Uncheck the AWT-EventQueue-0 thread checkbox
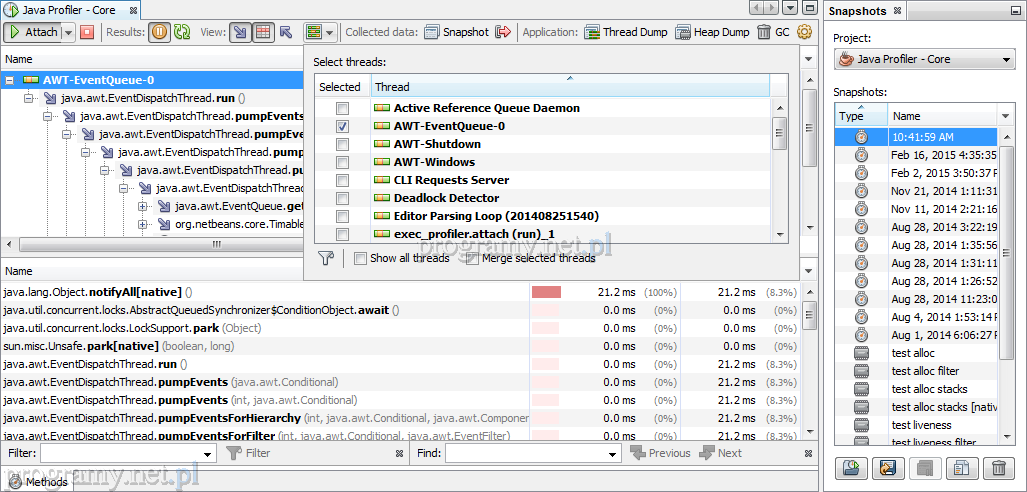Viewport: 1027px width, 492px height. pyautogui.click(x=343, y=126)
